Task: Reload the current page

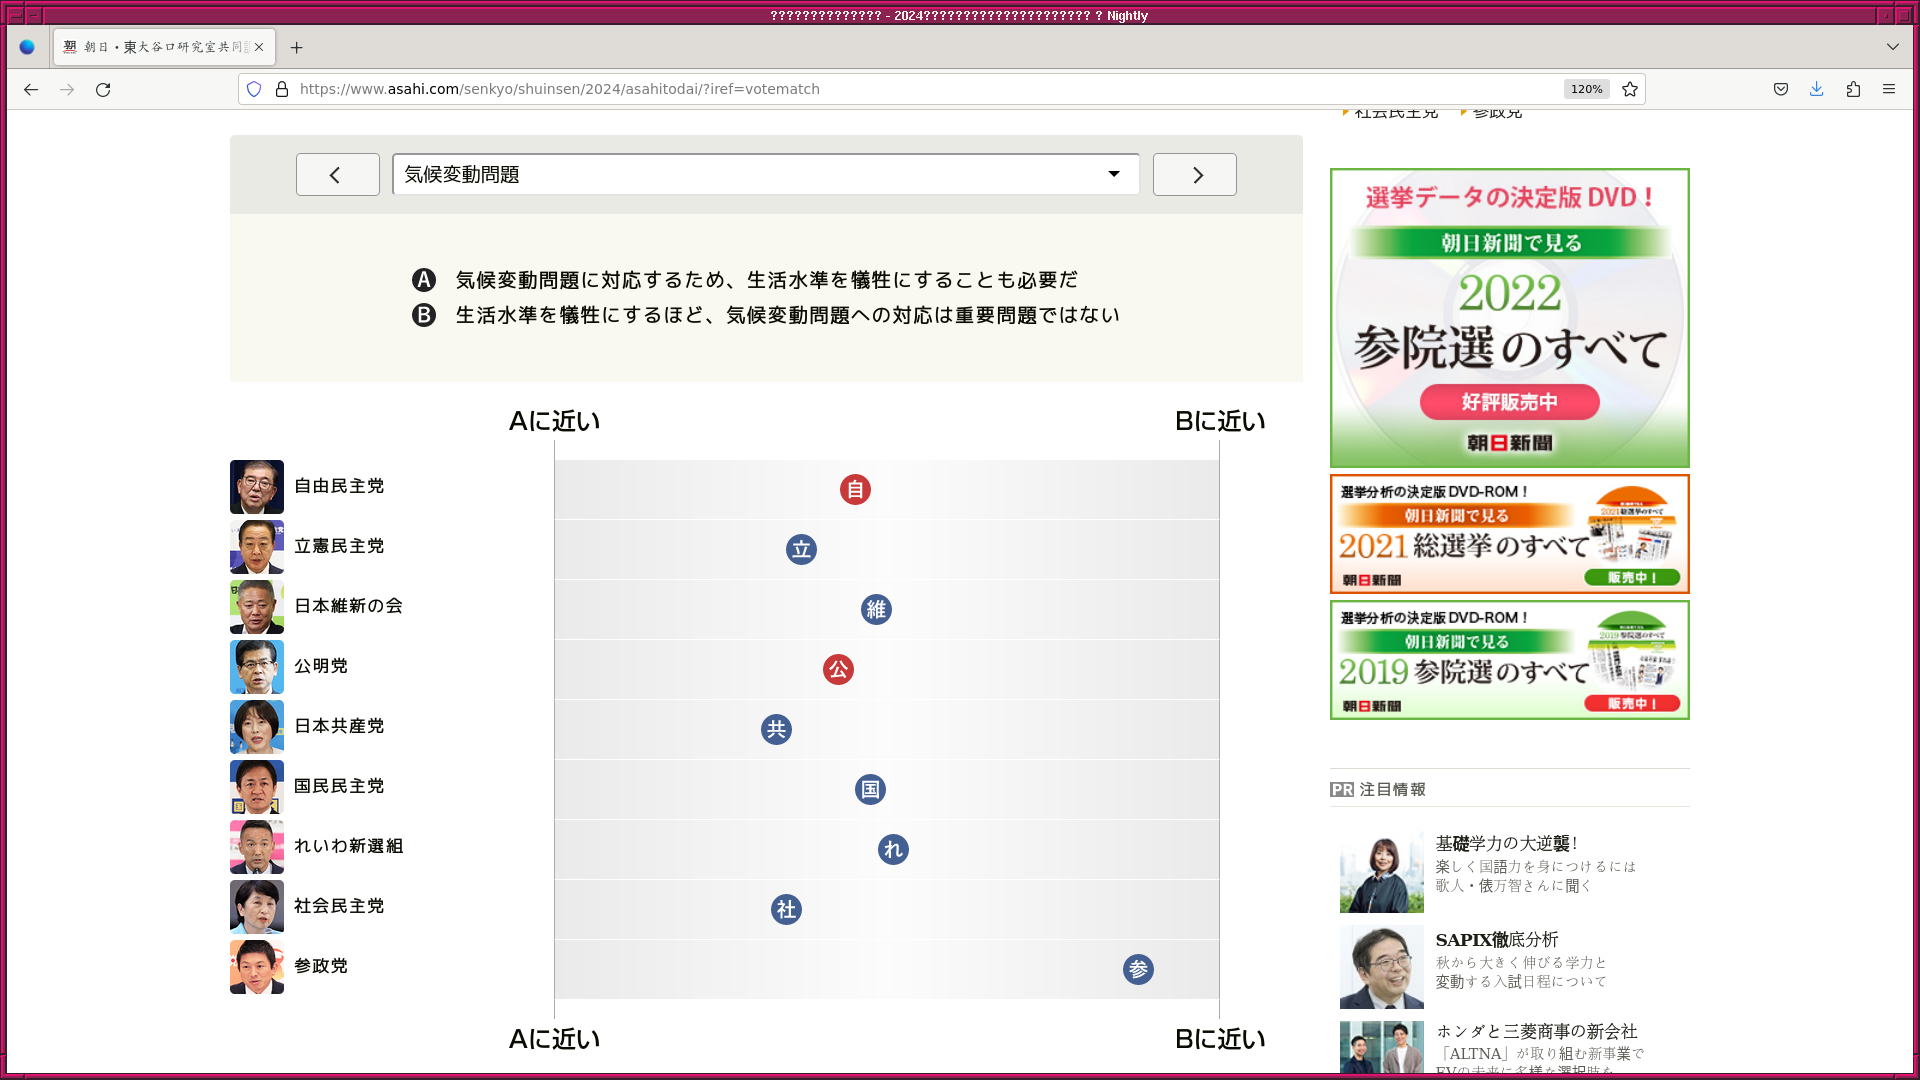Action: 103,89
